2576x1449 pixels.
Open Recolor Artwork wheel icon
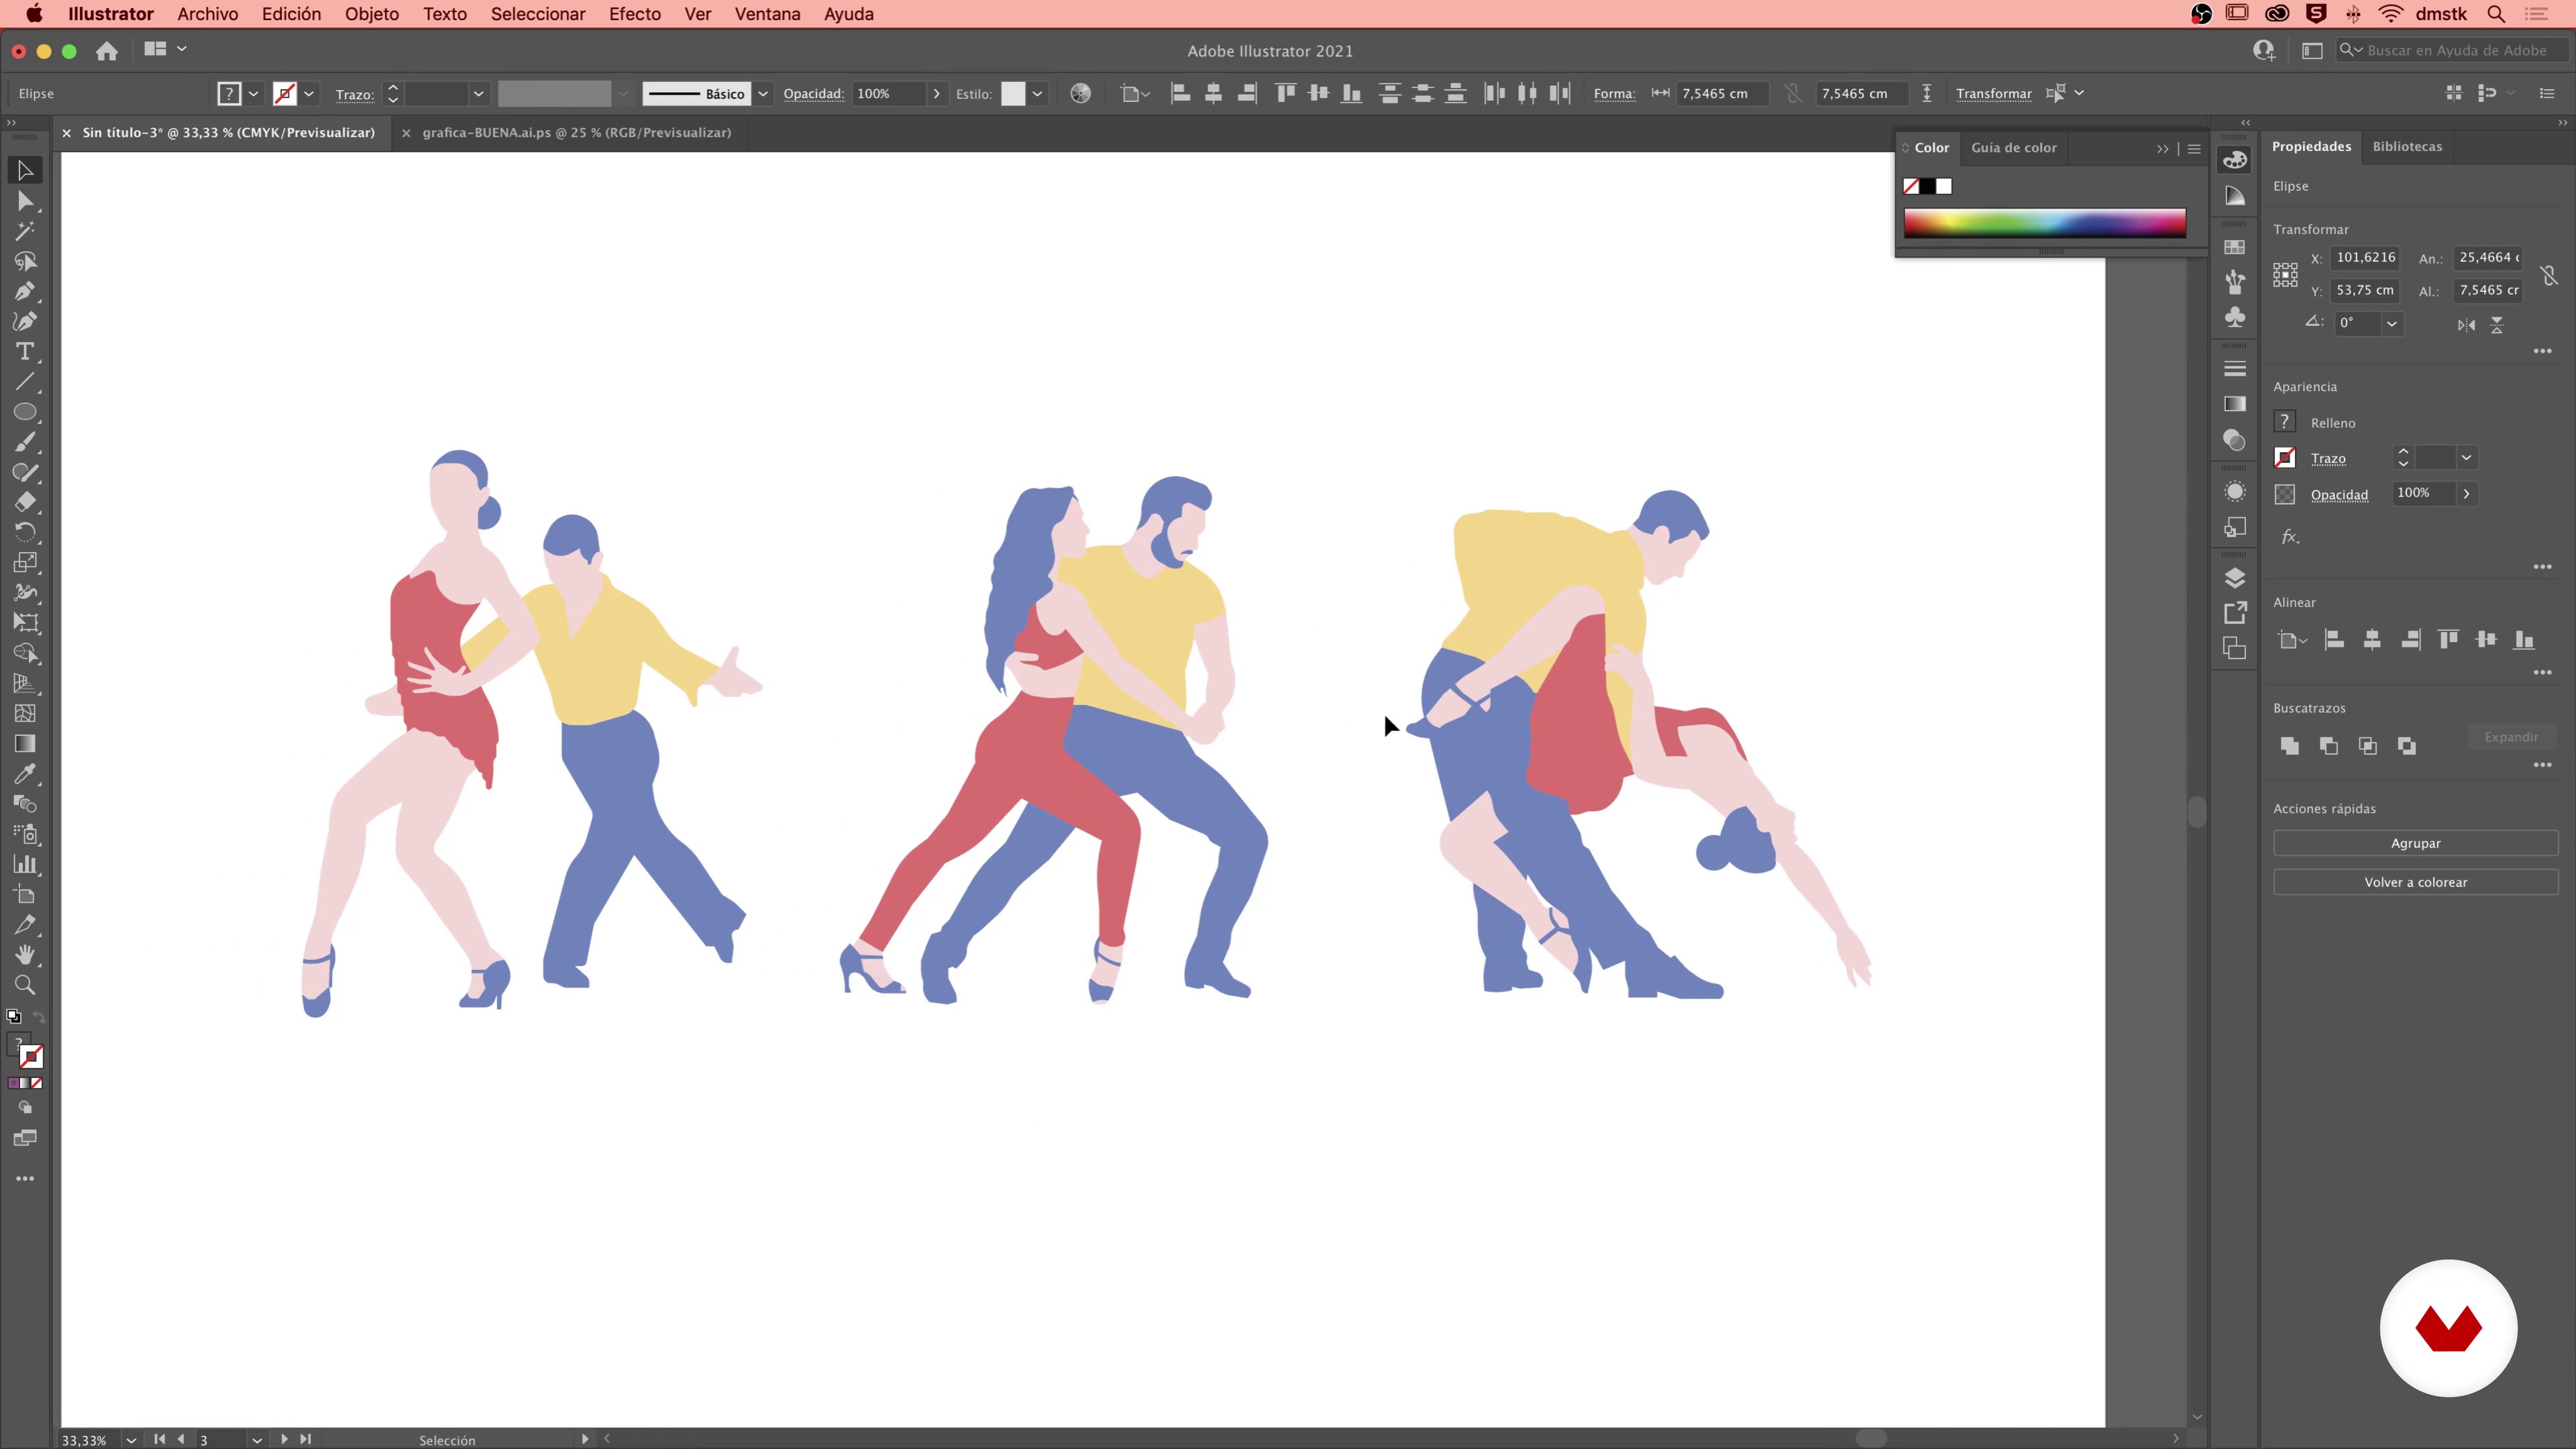pyautogui.click(x=1080, y=94)
